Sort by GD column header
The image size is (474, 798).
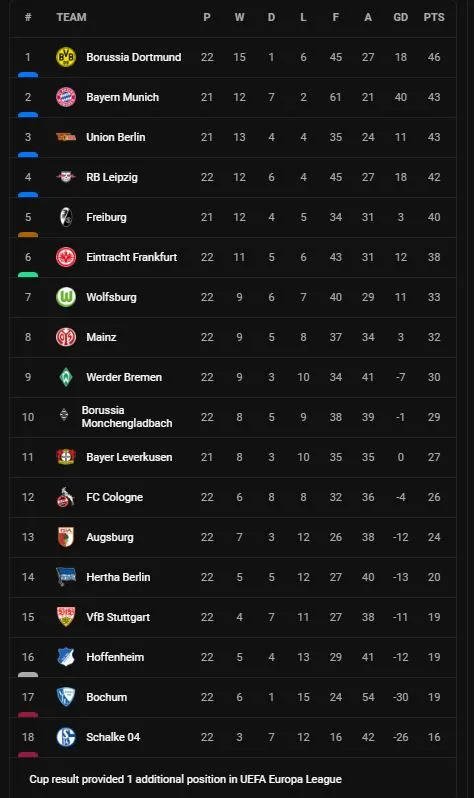pos(401,17)
